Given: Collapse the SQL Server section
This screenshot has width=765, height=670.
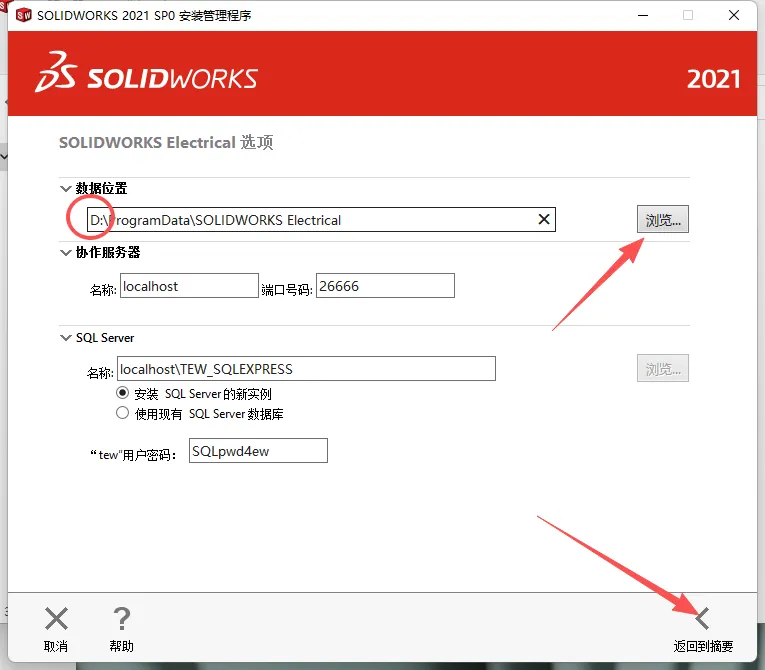Looking at the screenshot, I should tap(65, 338).
